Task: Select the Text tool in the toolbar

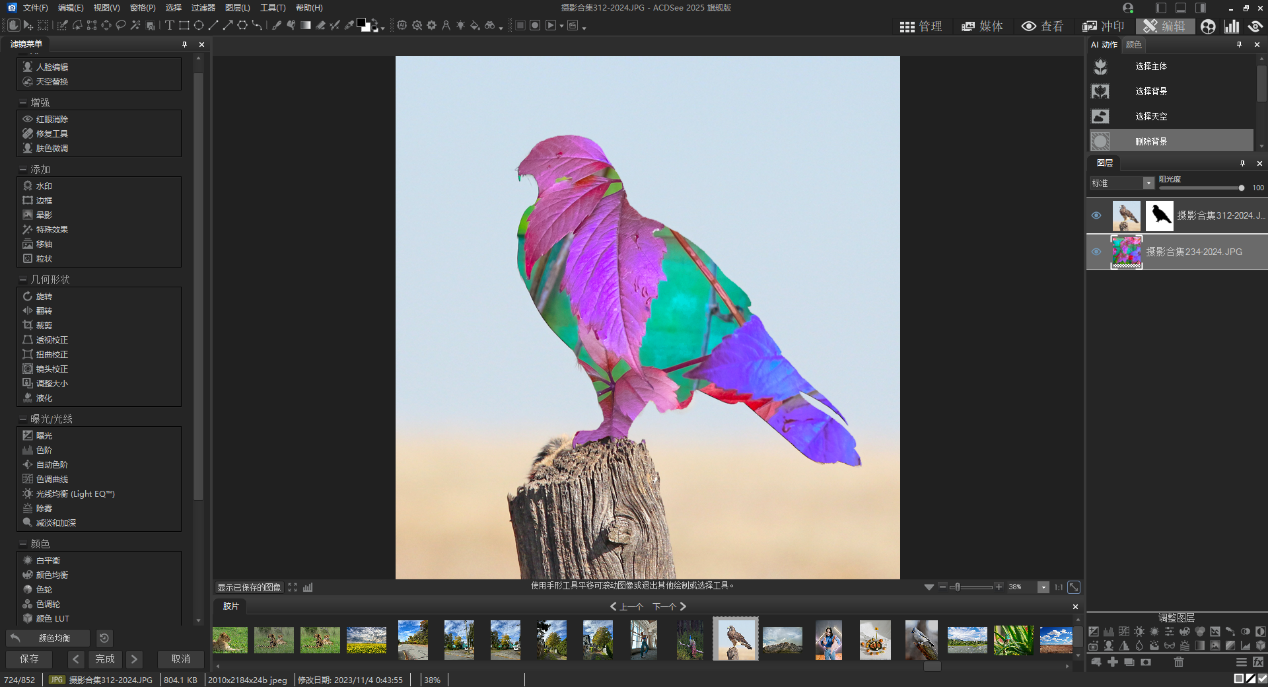Action: 169,25
